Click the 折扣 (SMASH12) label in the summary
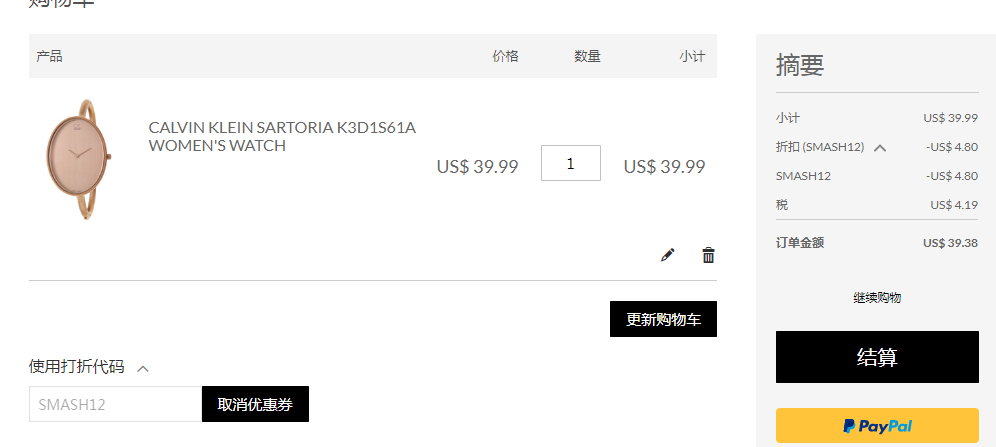 [x=819, y=147]
